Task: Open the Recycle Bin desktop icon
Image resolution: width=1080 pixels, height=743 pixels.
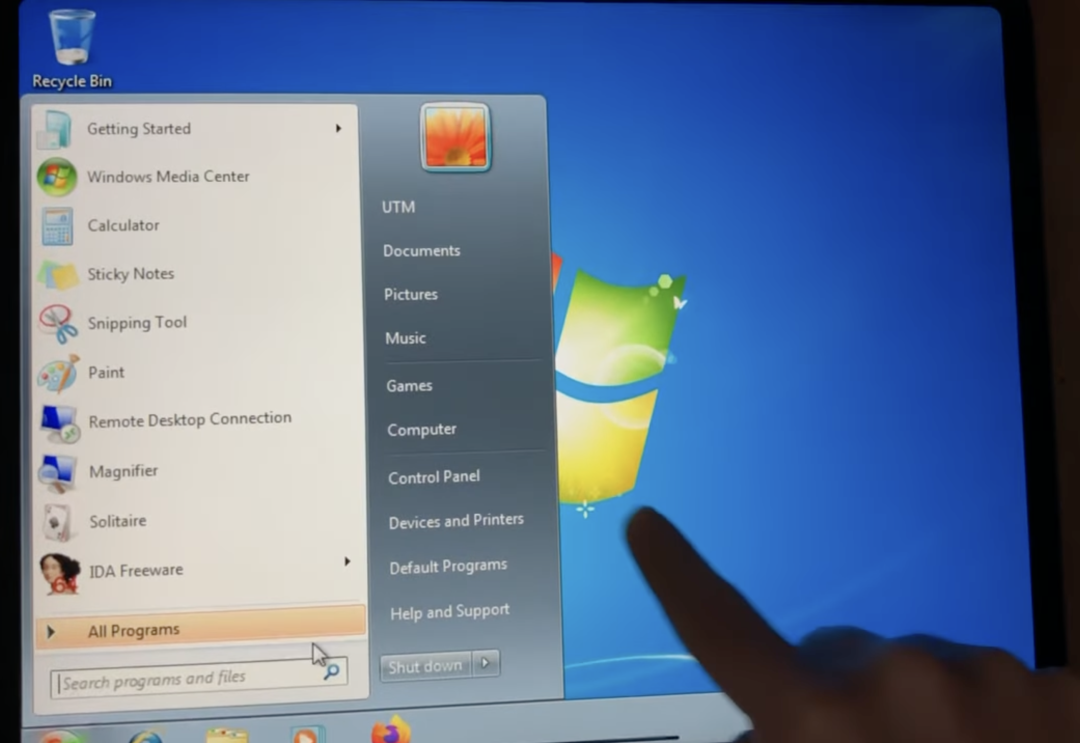Action: (x=72, y=48)
